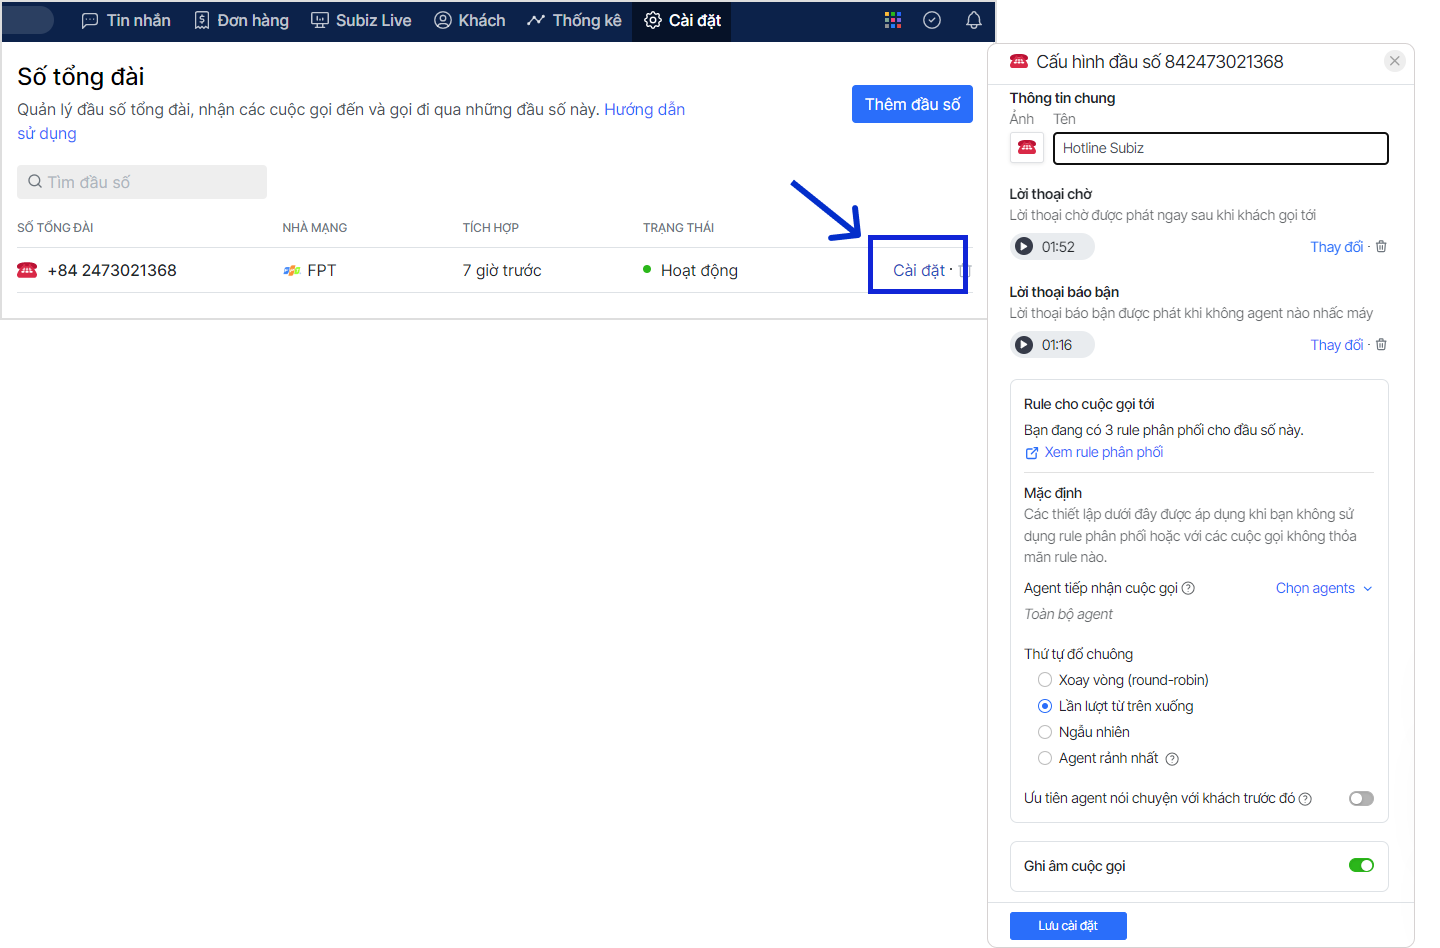Viewport: 1440px width, 948px height.
Task: Click help icon beside Agent tiếp nhận cuộc gọi
Action: point(1188,588)
